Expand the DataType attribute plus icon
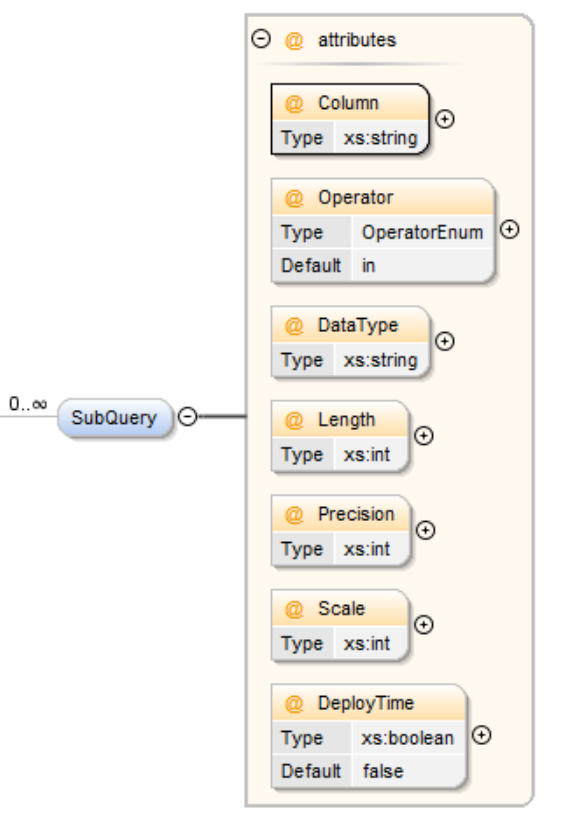The image size is (588, 816). (x=444, y=341)
